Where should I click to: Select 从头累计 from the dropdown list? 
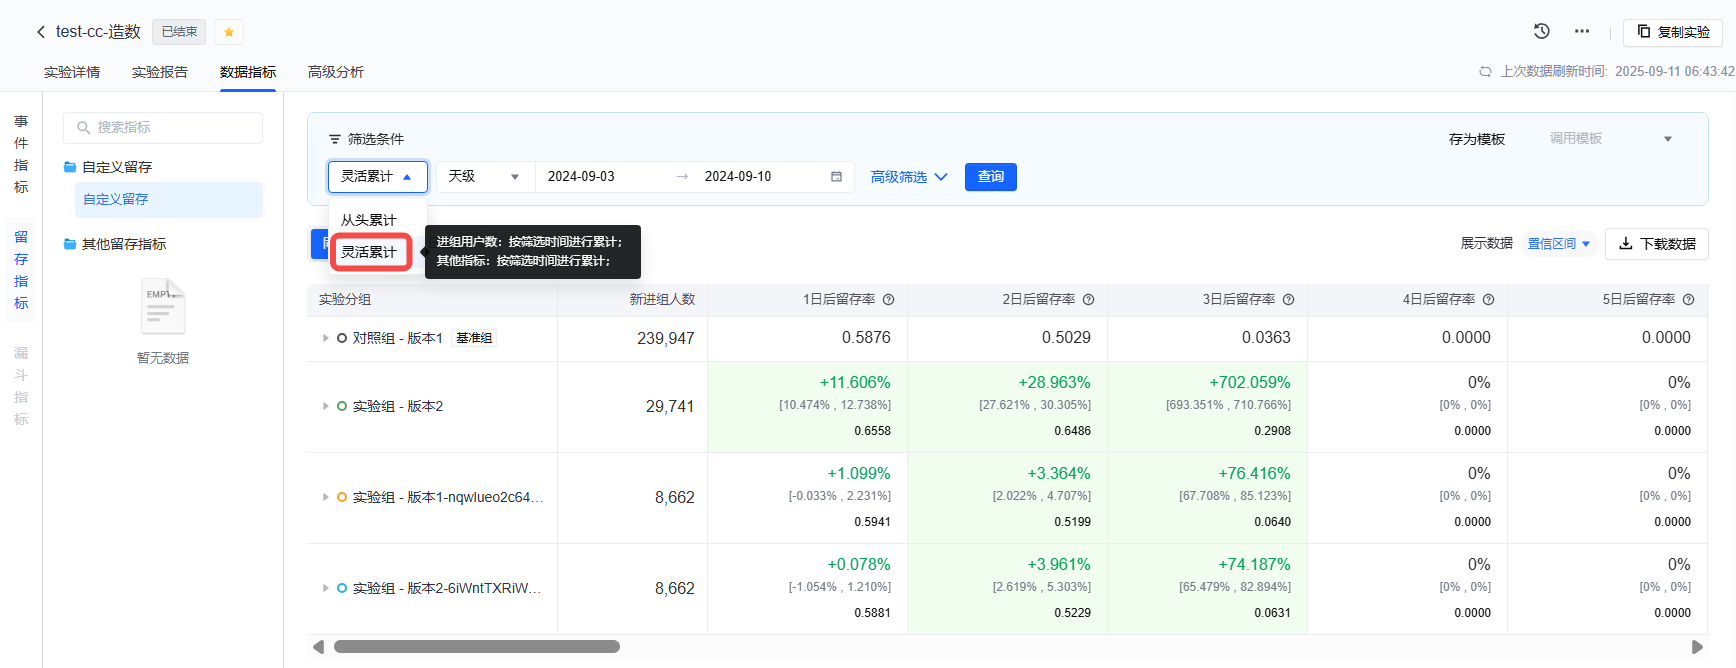coord(369,220)
